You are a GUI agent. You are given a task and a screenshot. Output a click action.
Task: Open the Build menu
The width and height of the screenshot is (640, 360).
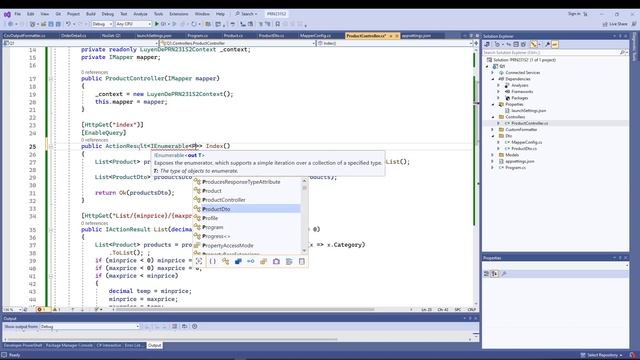(91, 14)
